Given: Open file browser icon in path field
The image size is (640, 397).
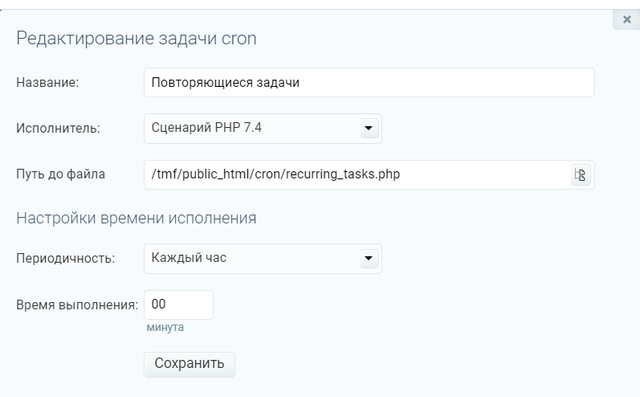Looking at the screenshot, I should pos(580,175).
